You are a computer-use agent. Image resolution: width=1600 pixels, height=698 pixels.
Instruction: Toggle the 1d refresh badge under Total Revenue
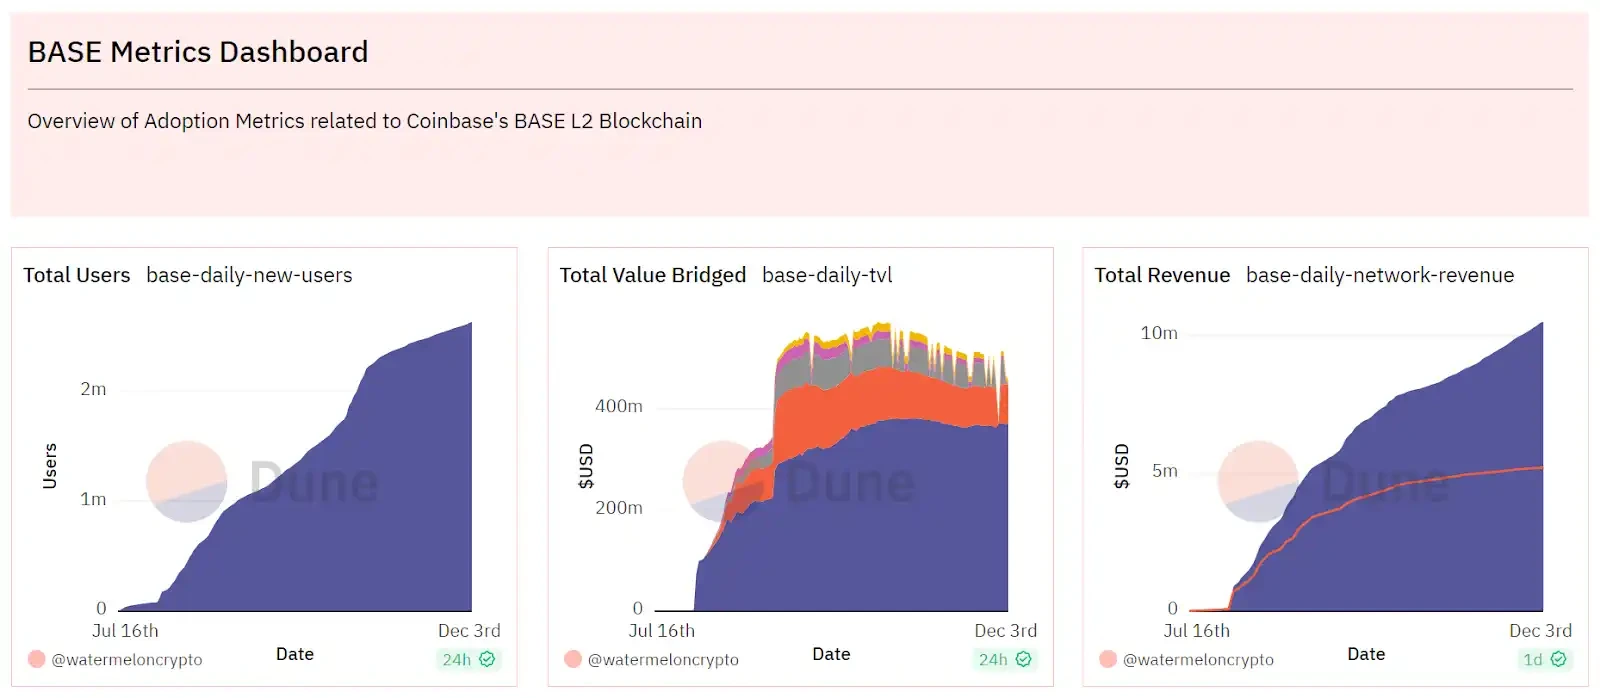(x=1531, y=659)
